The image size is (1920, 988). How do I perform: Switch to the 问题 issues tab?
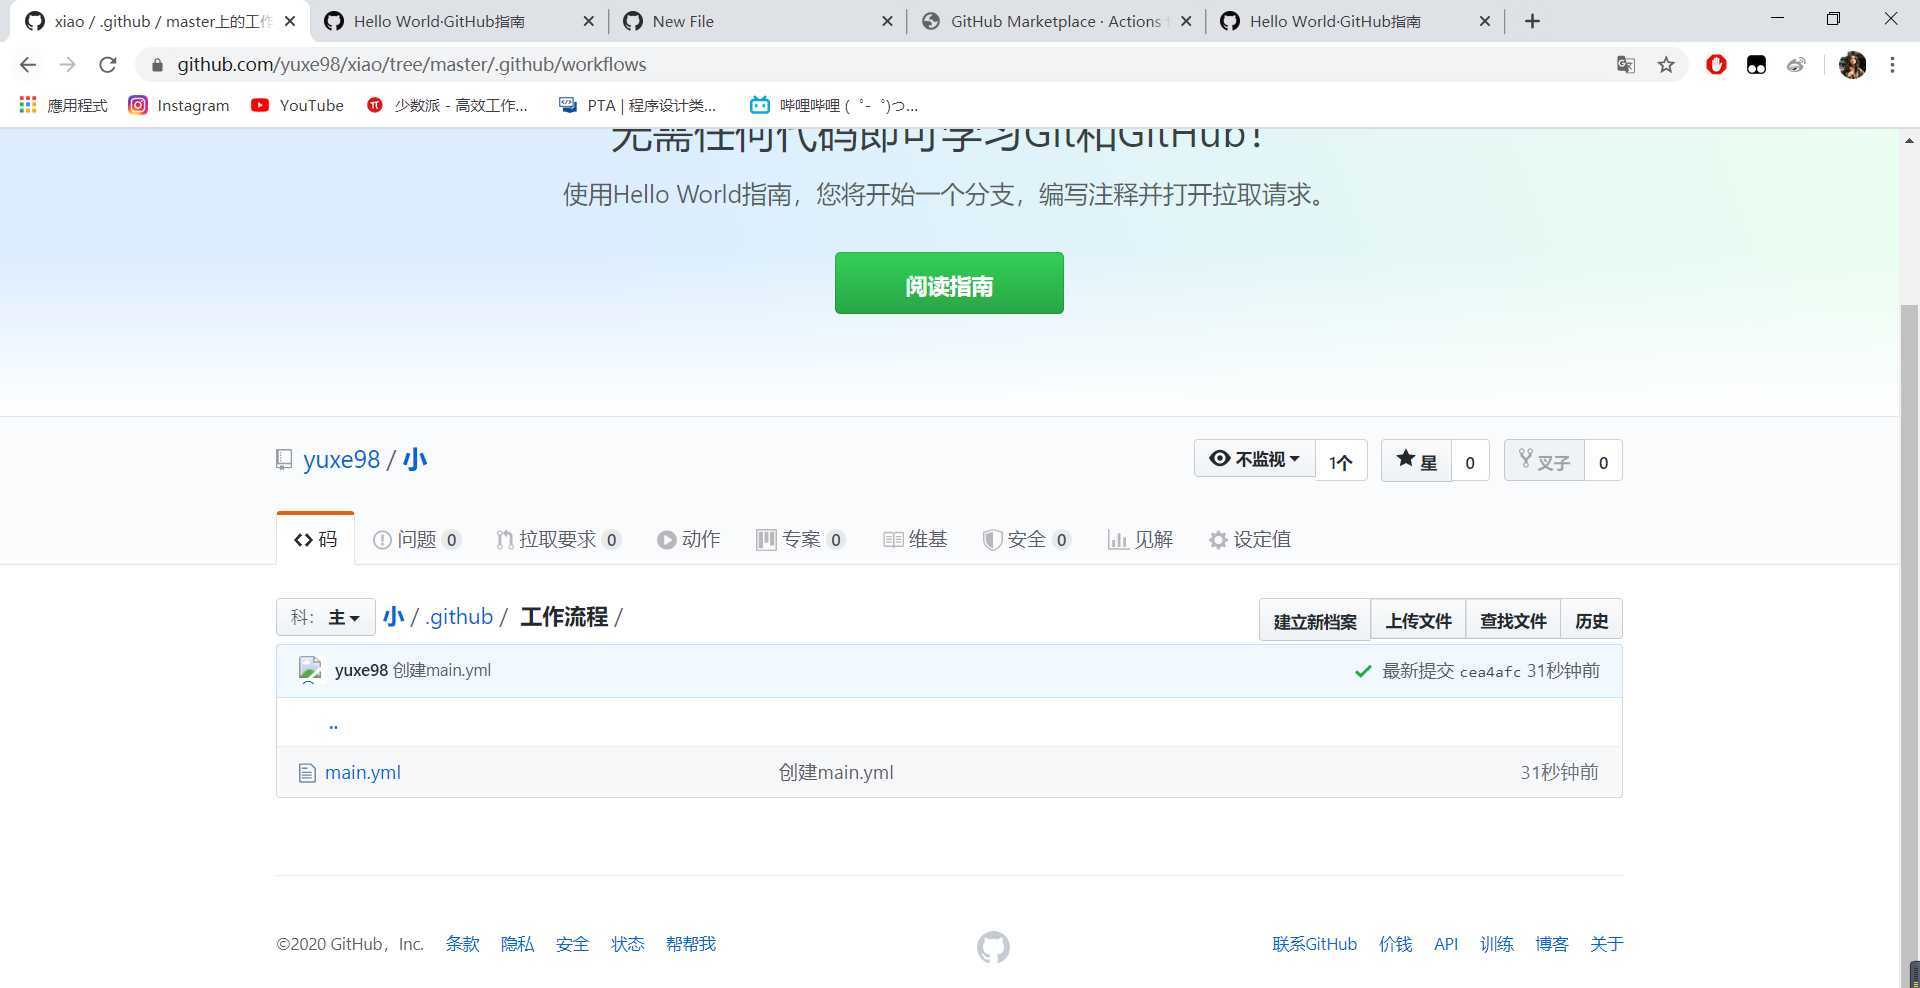coord(416,540)
